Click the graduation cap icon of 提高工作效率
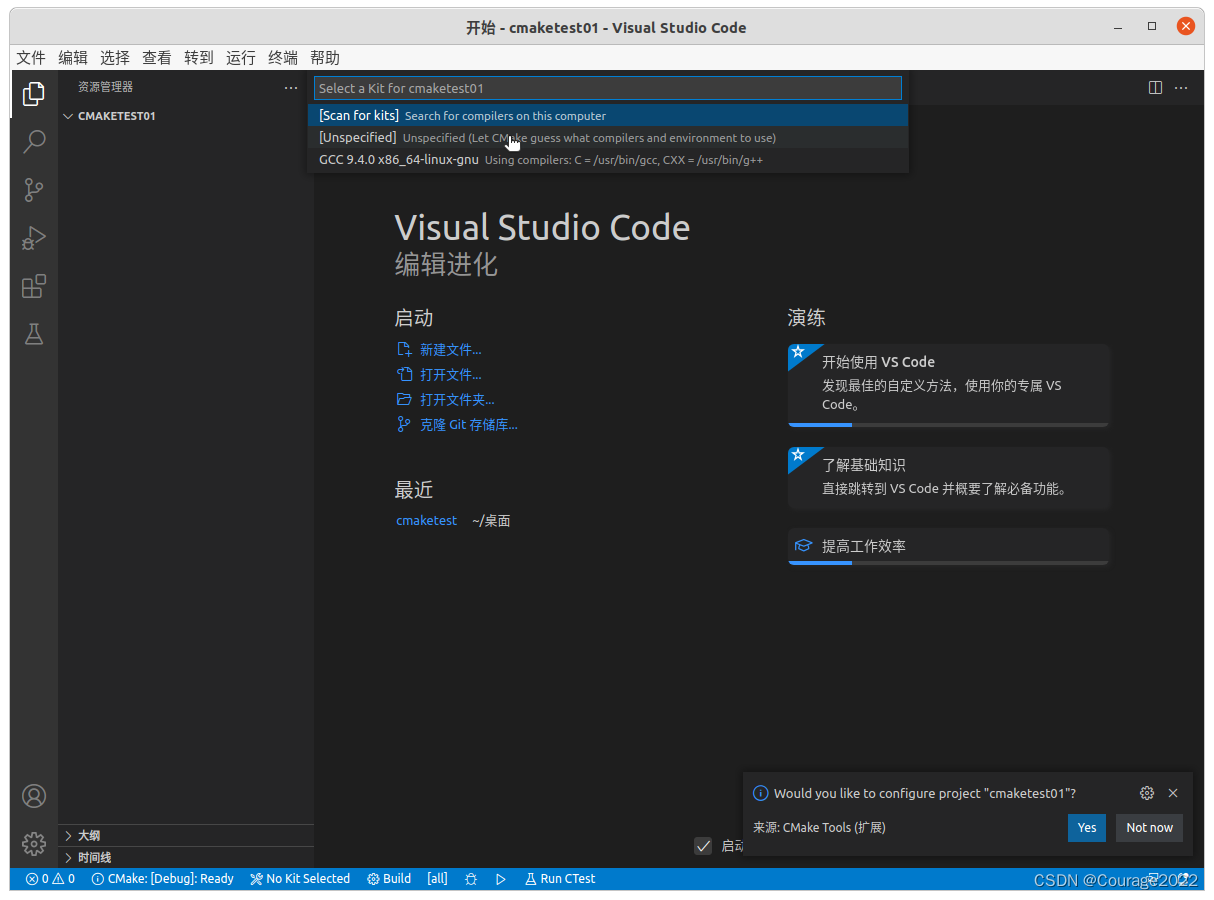 (803, 546)
